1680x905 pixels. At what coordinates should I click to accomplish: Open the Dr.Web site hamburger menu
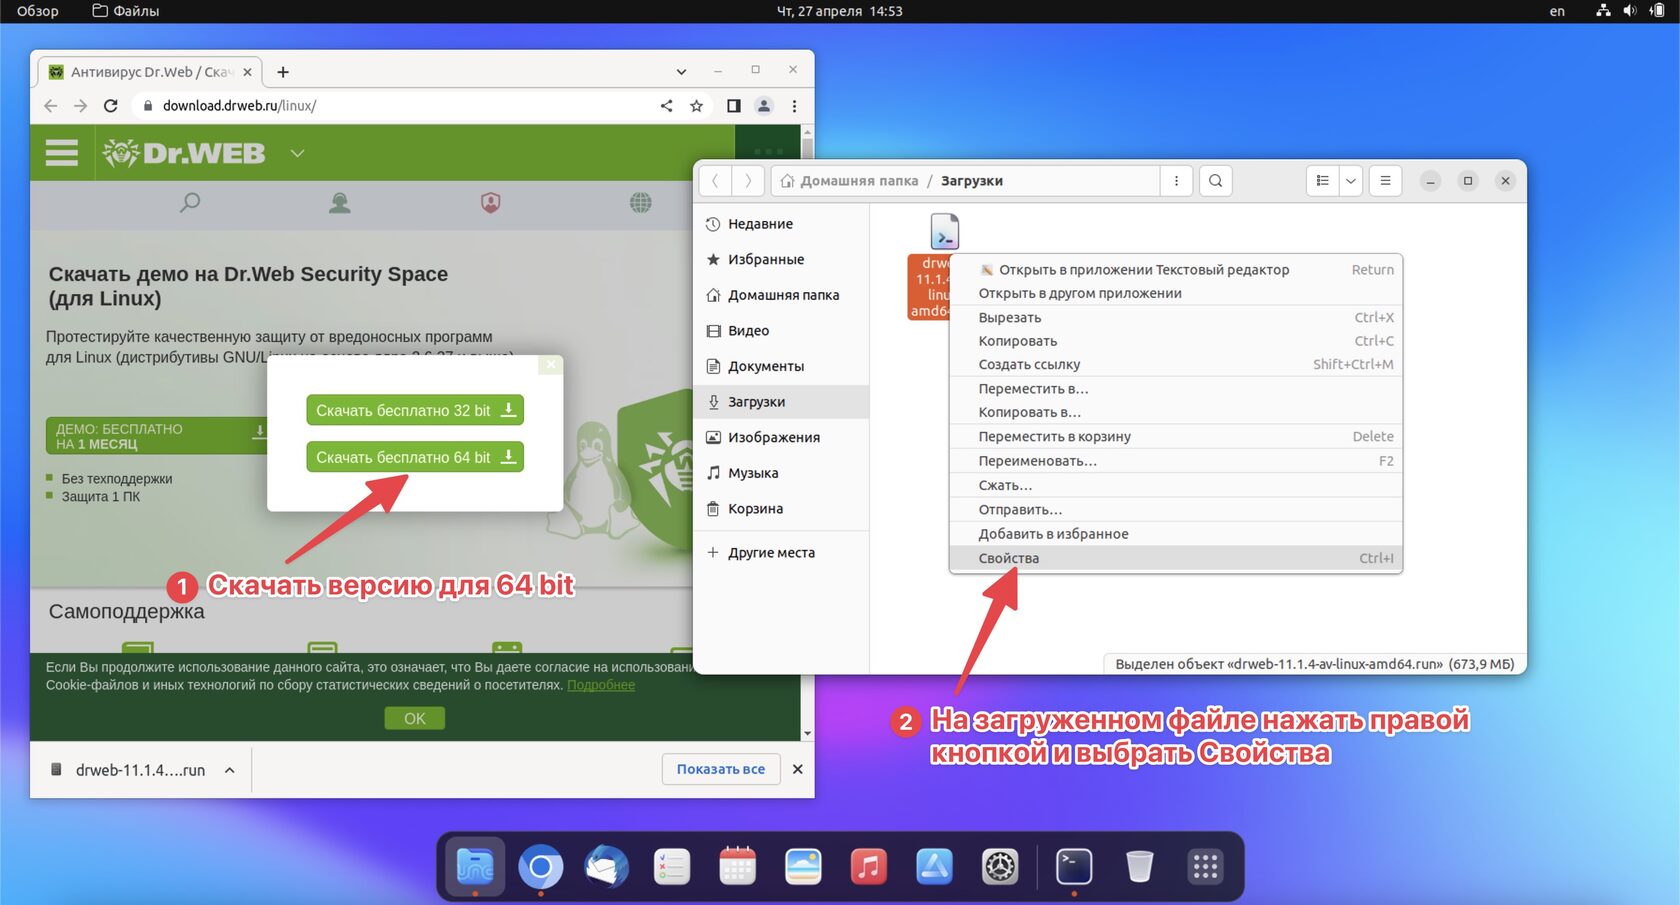pyautogui.click(x=62, y=153)
